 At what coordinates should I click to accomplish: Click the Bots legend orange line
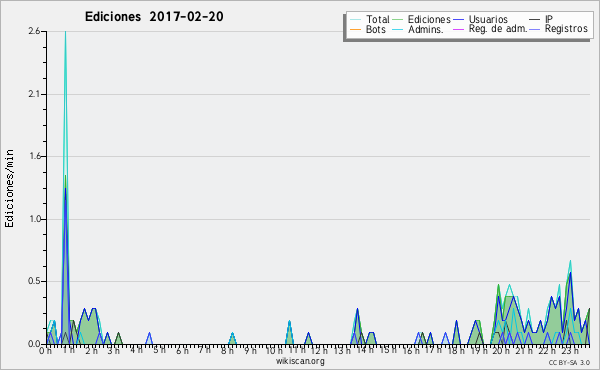click(x=355, y=29)
